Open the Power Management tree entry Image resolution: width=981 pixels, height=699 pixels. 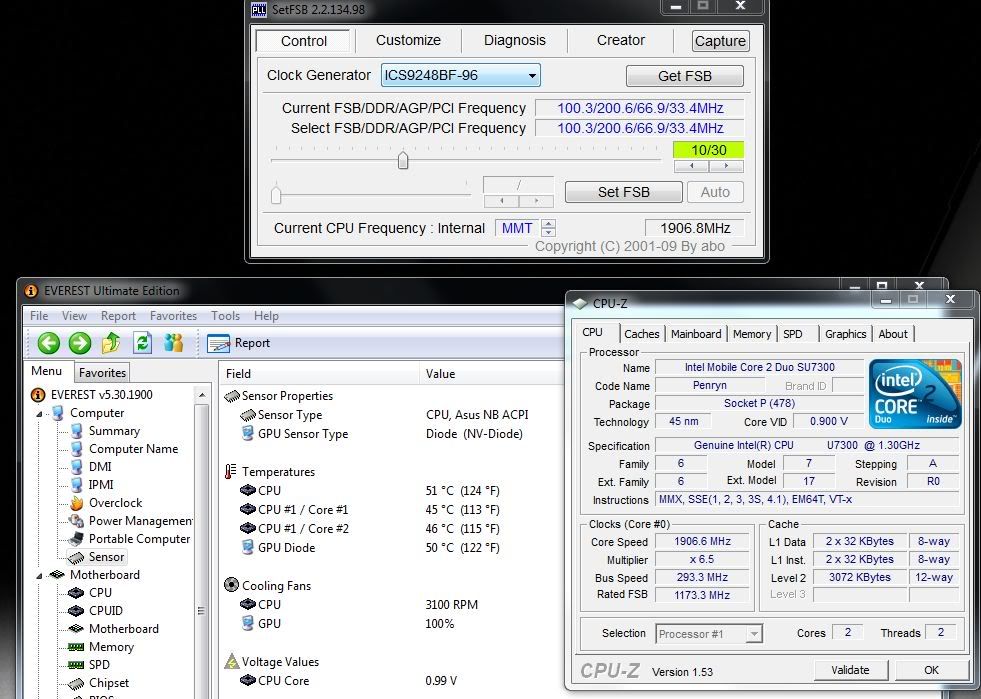[140, 521]
